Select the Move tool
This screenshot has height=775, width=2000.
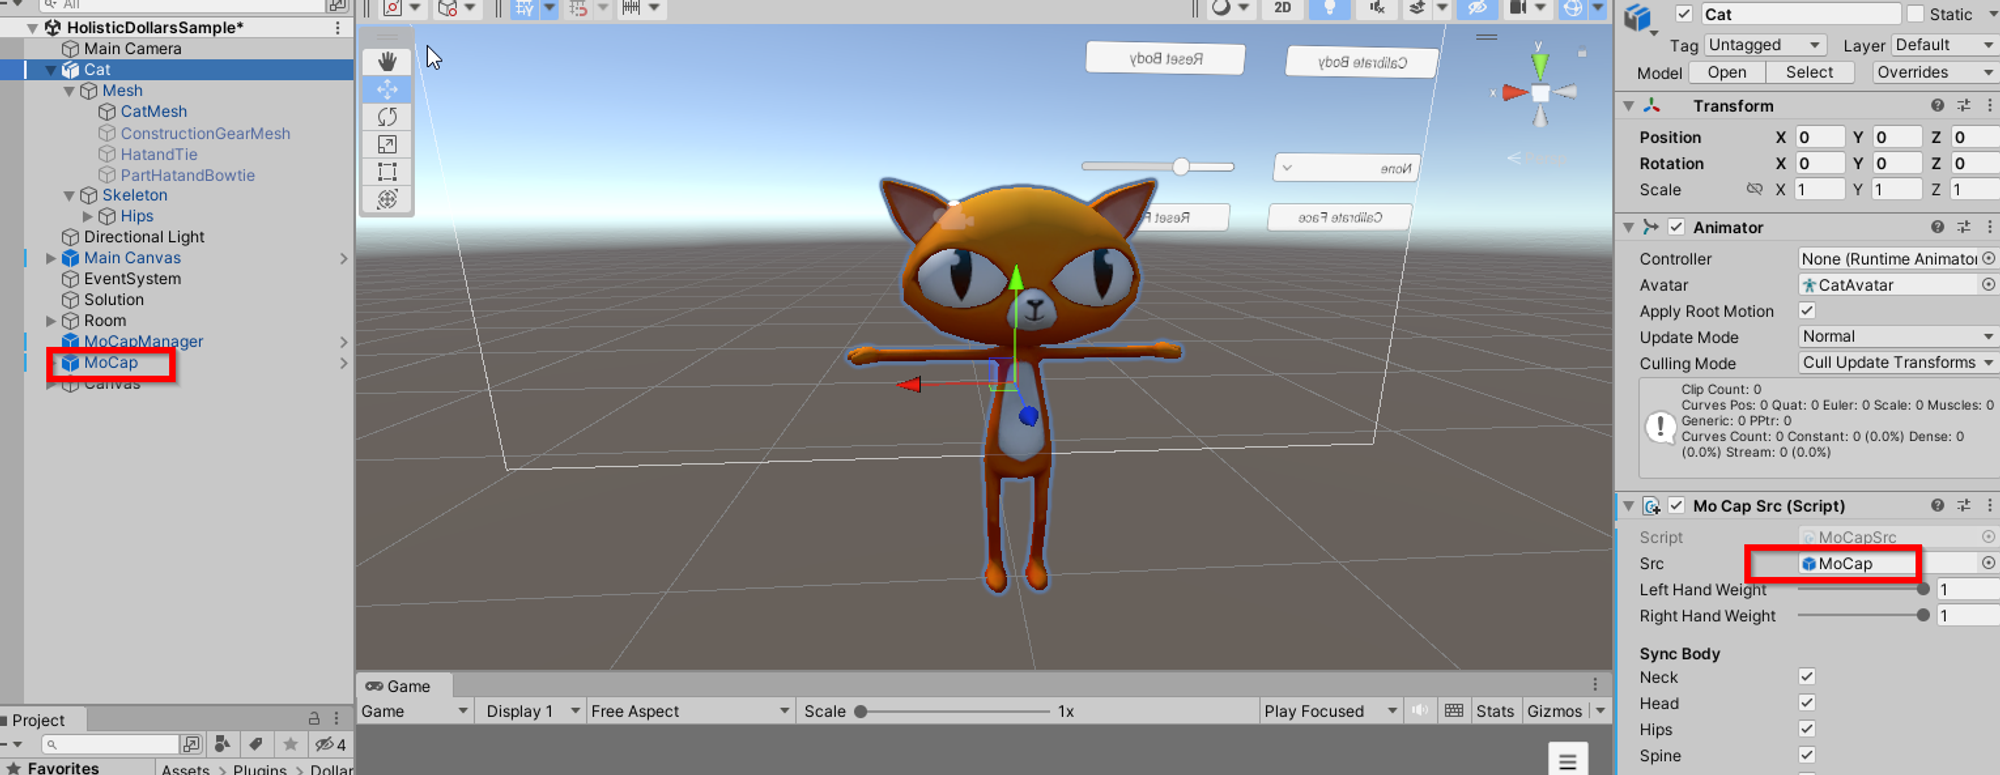coord(387,90)
